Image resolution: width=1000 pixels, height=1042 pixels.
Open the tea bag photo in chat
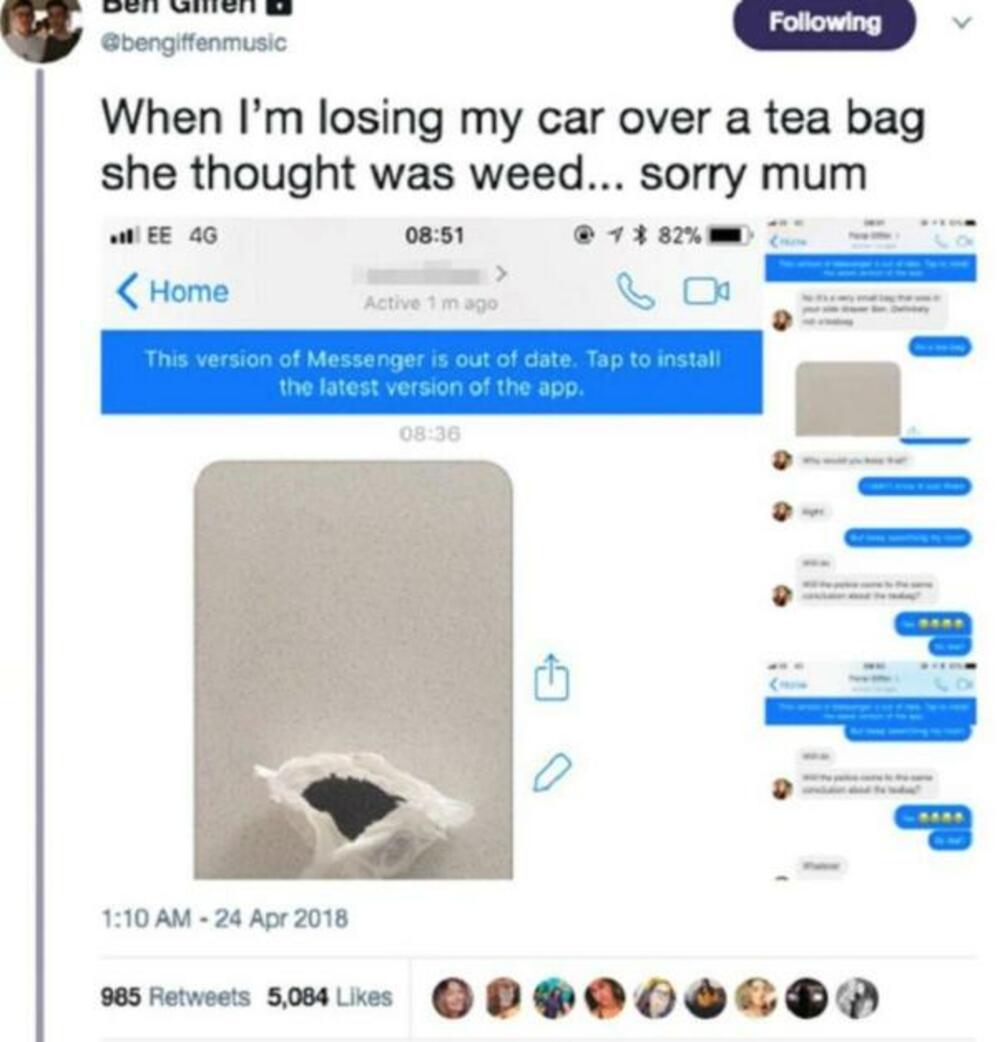353,670
